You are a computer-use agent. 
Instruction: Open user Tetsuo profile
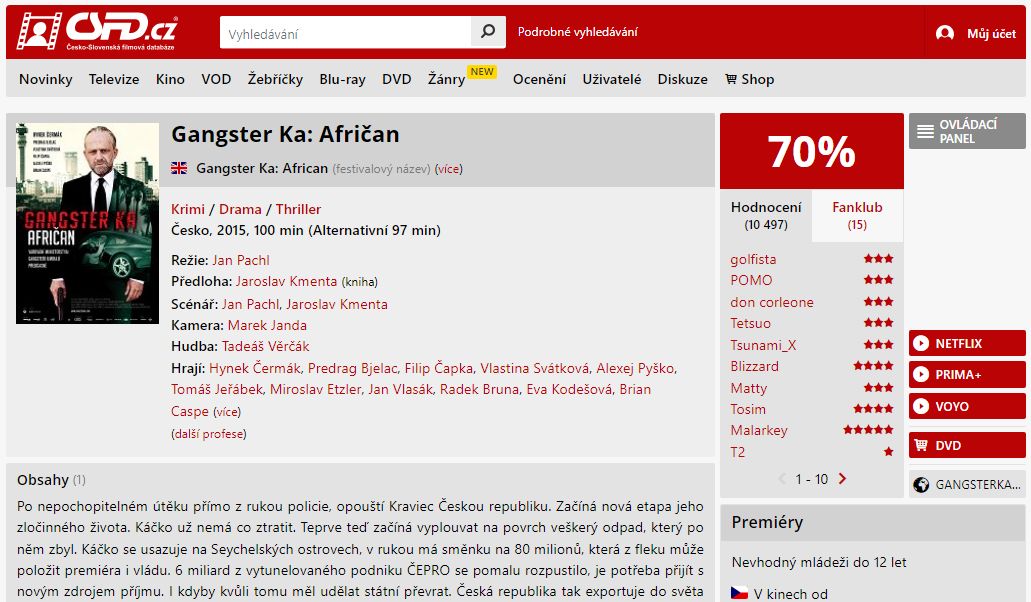751,323
